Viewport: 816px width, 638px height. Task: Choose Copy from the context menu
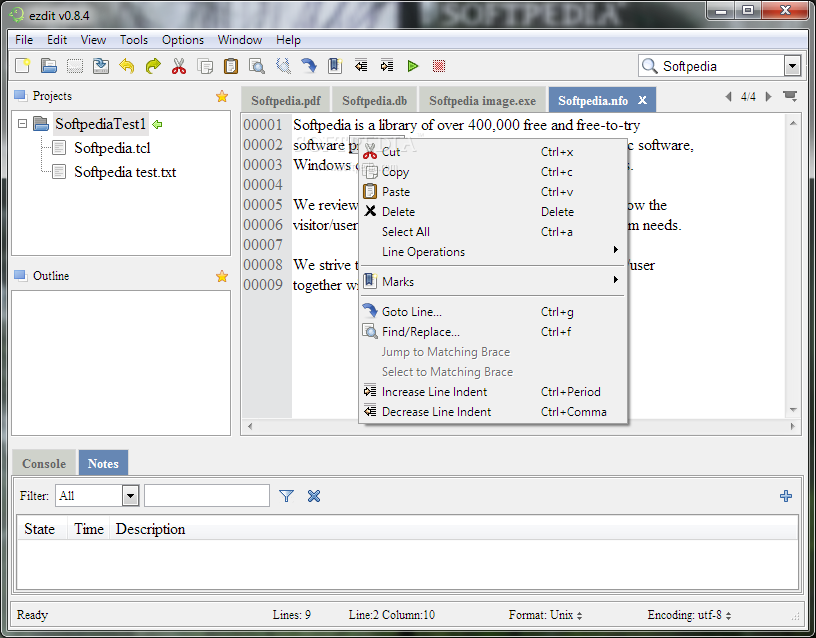493,172
